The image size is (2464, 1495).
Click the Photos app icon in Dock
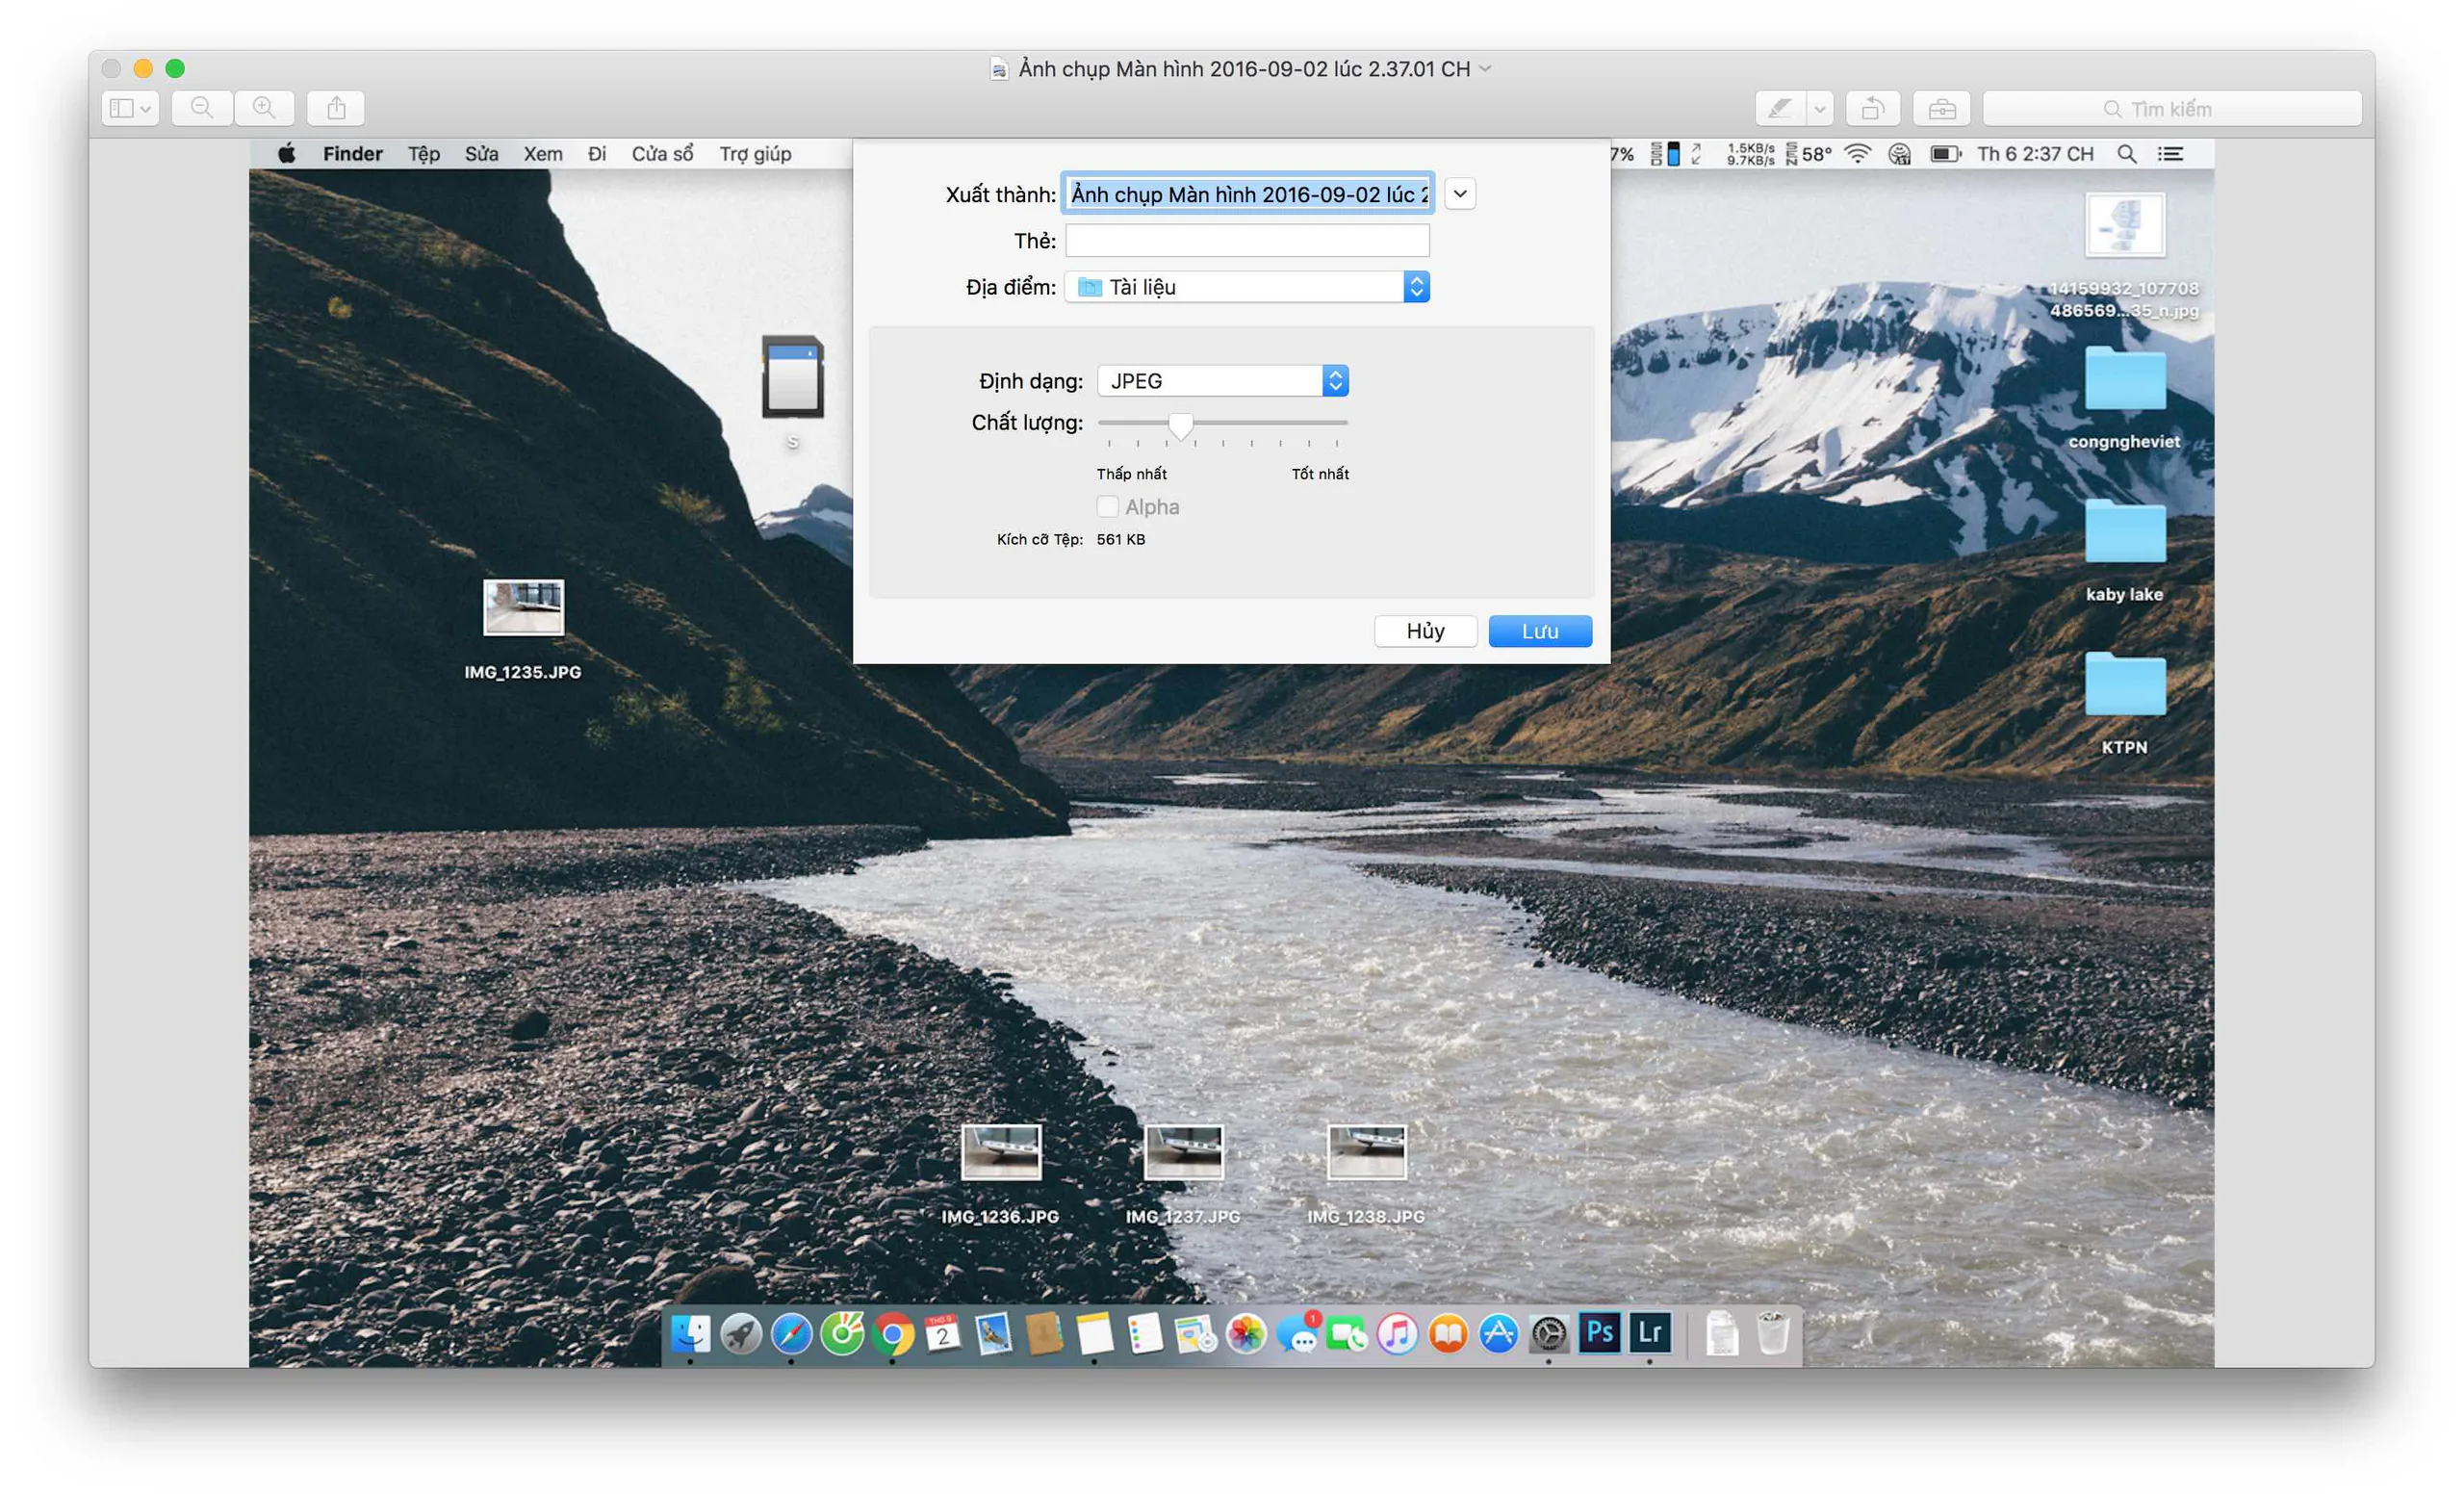tap(1246, 1334)
